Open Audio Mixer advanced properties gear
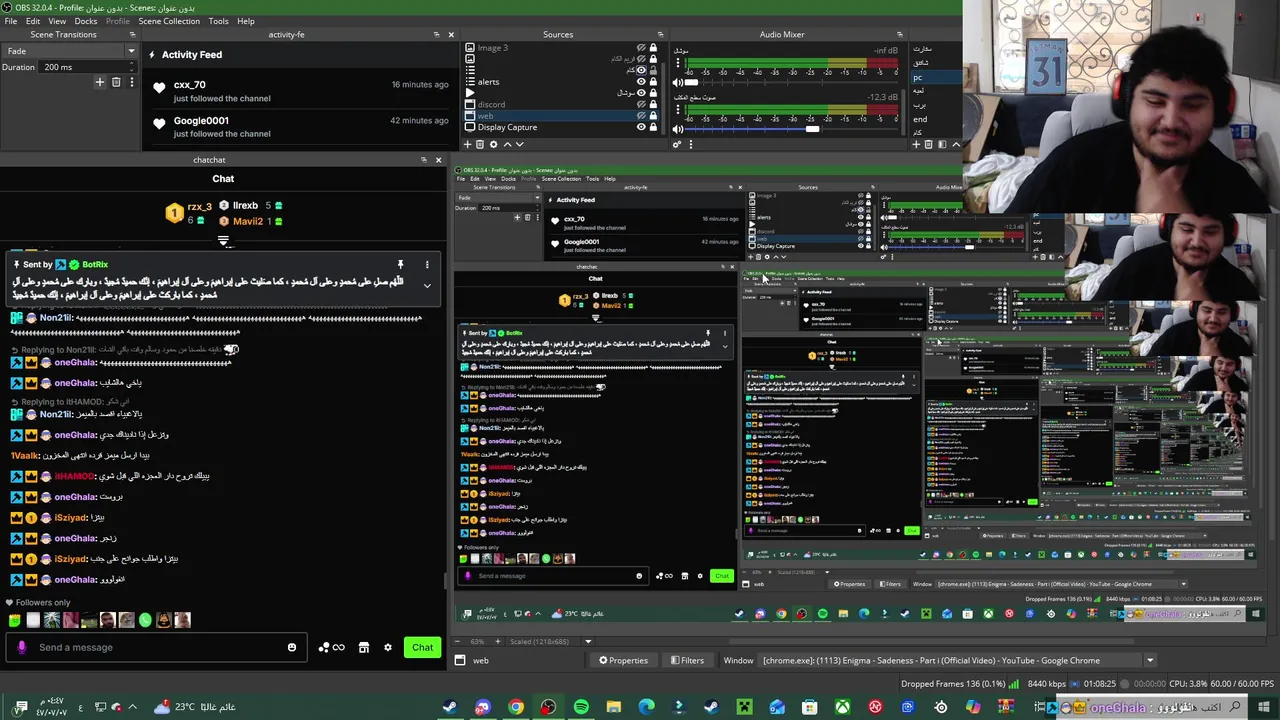 pos(677,144)
